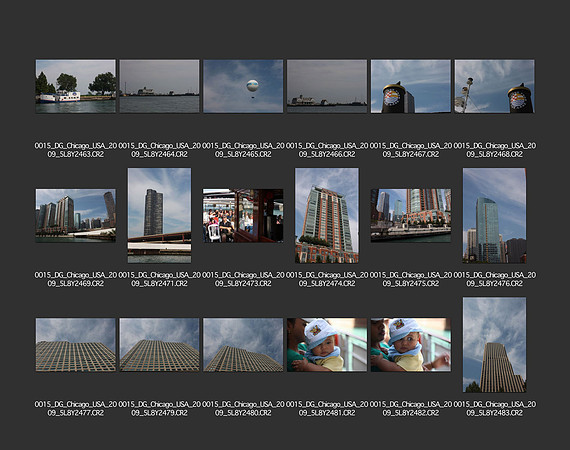
Task: Select the boat passengers thumbnail 2473
Action: click(x=243, y=216)
